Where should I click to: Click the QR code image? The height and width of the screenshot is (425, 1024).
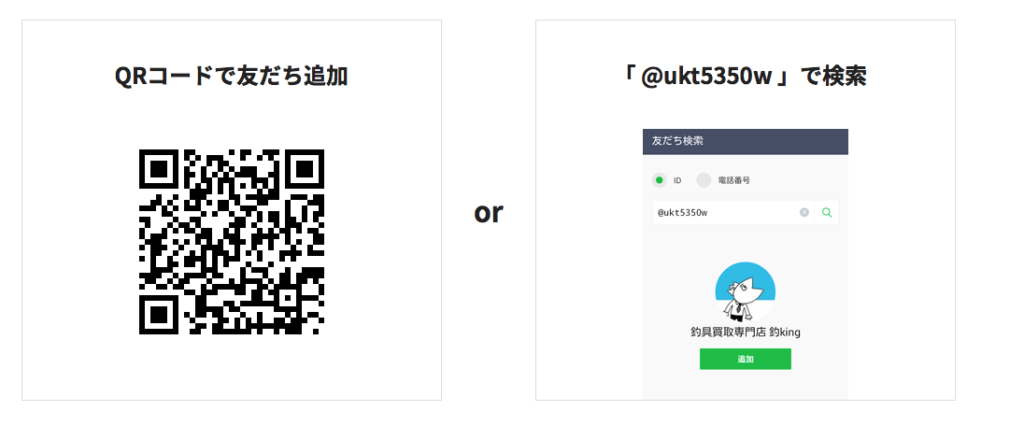pos(232,242)
